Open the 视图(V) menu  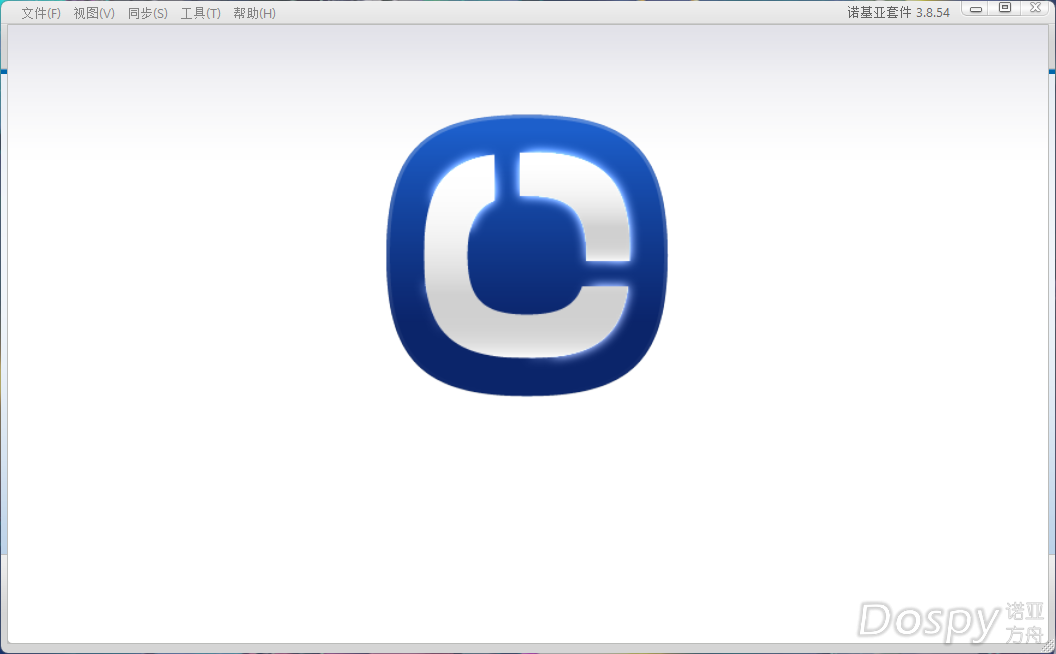(94, 13)
